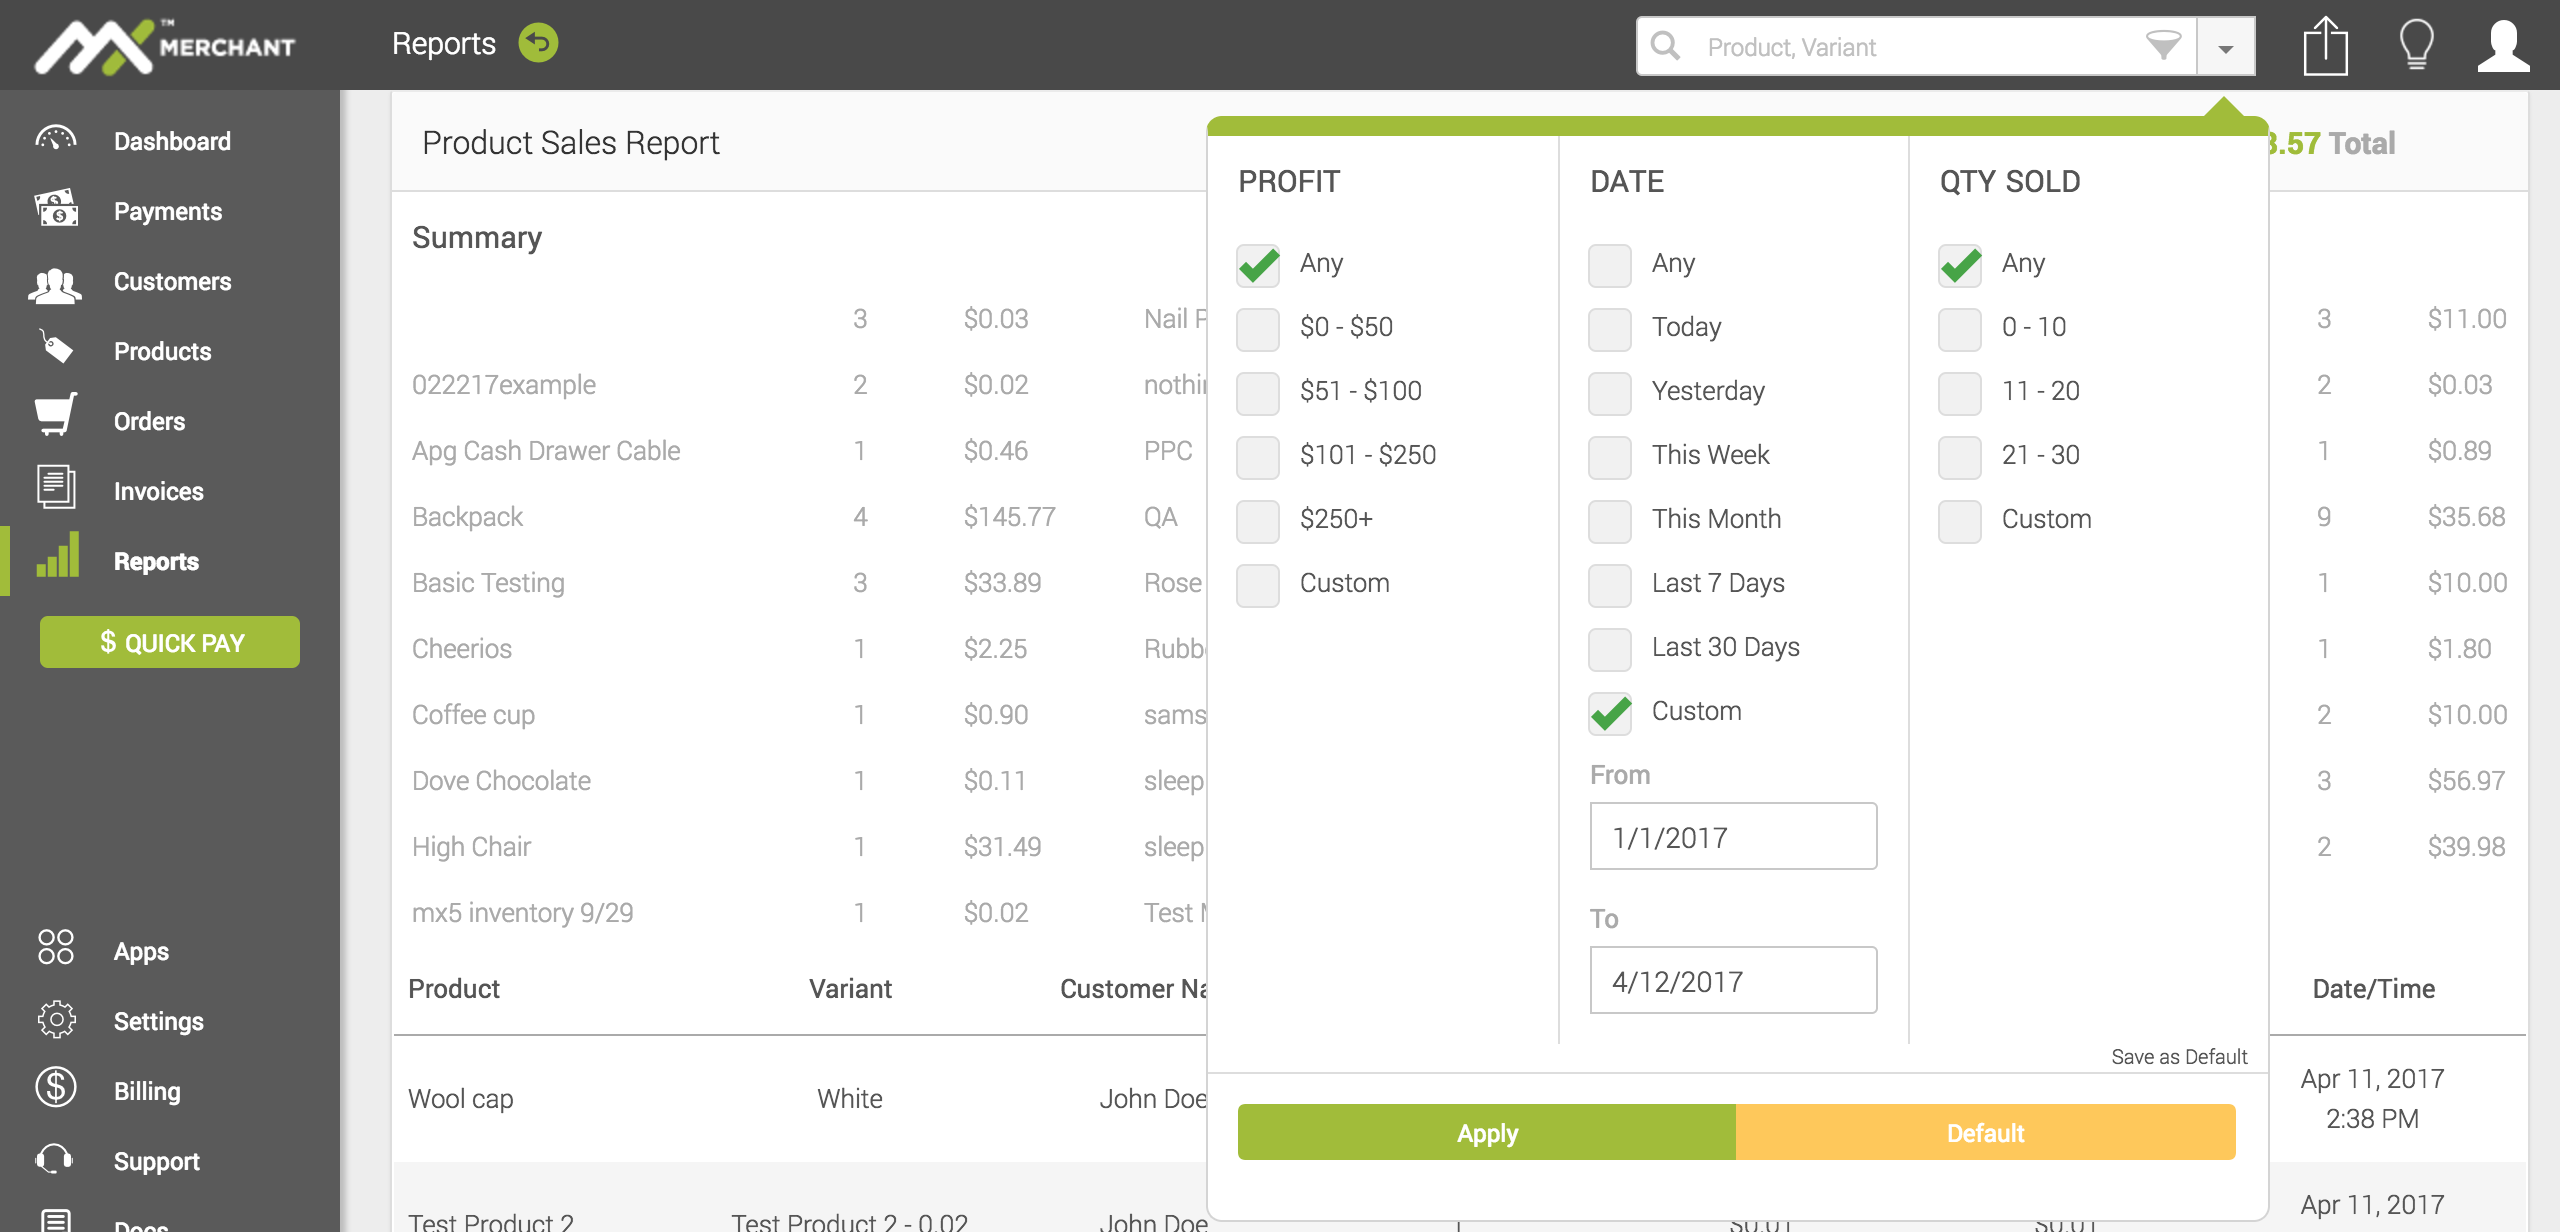Click the Payments cash icon in sidebar
The image size is (2560, 1232).
pos(56,209)
